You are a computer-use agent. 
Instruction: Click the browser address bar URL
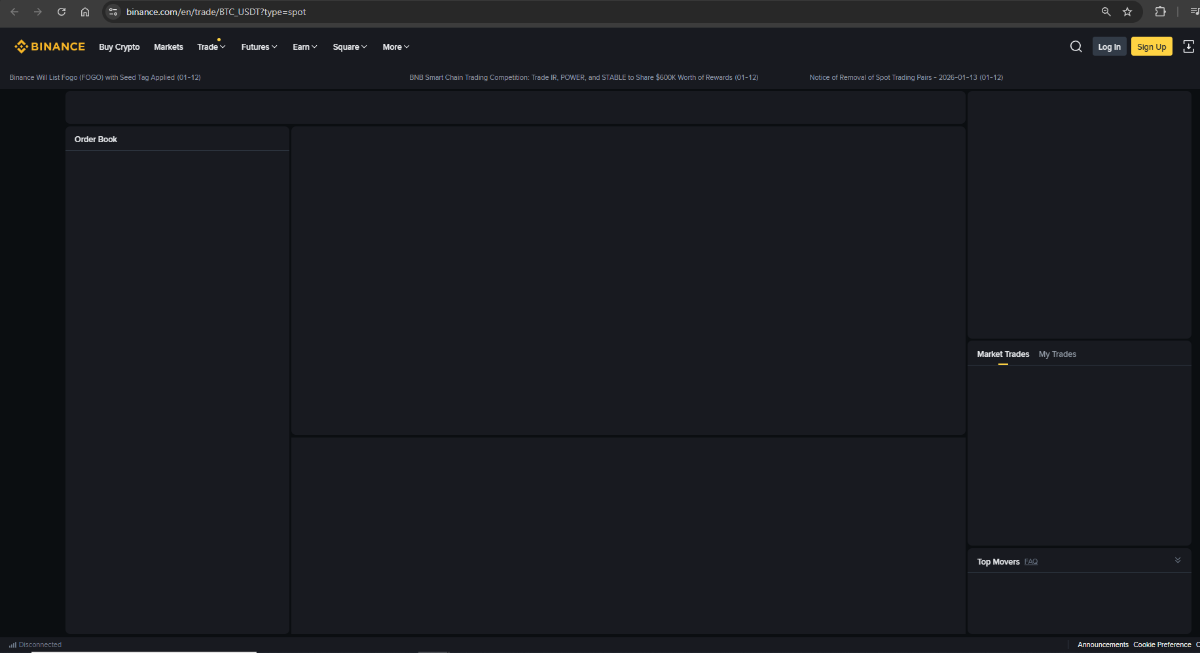pyautogui.click(x=216, y=12)
